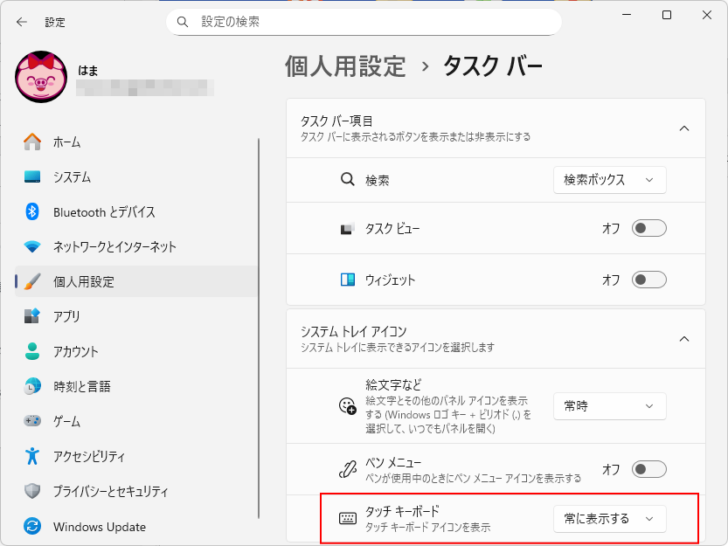Maximize the settings window

(x=667, y=15)
